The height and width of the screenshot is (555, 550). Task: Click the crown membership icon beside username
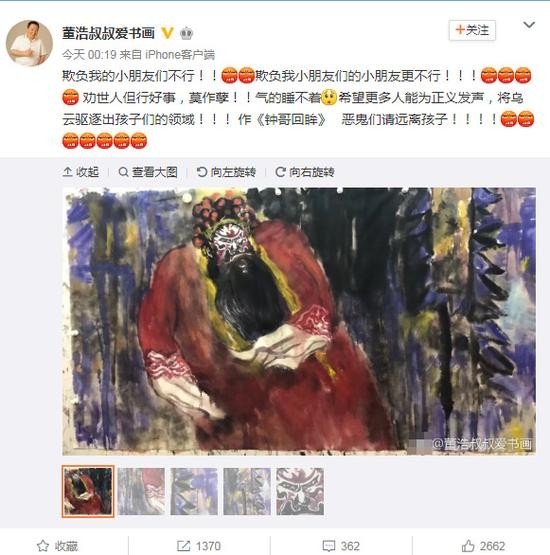coord(187,34)
